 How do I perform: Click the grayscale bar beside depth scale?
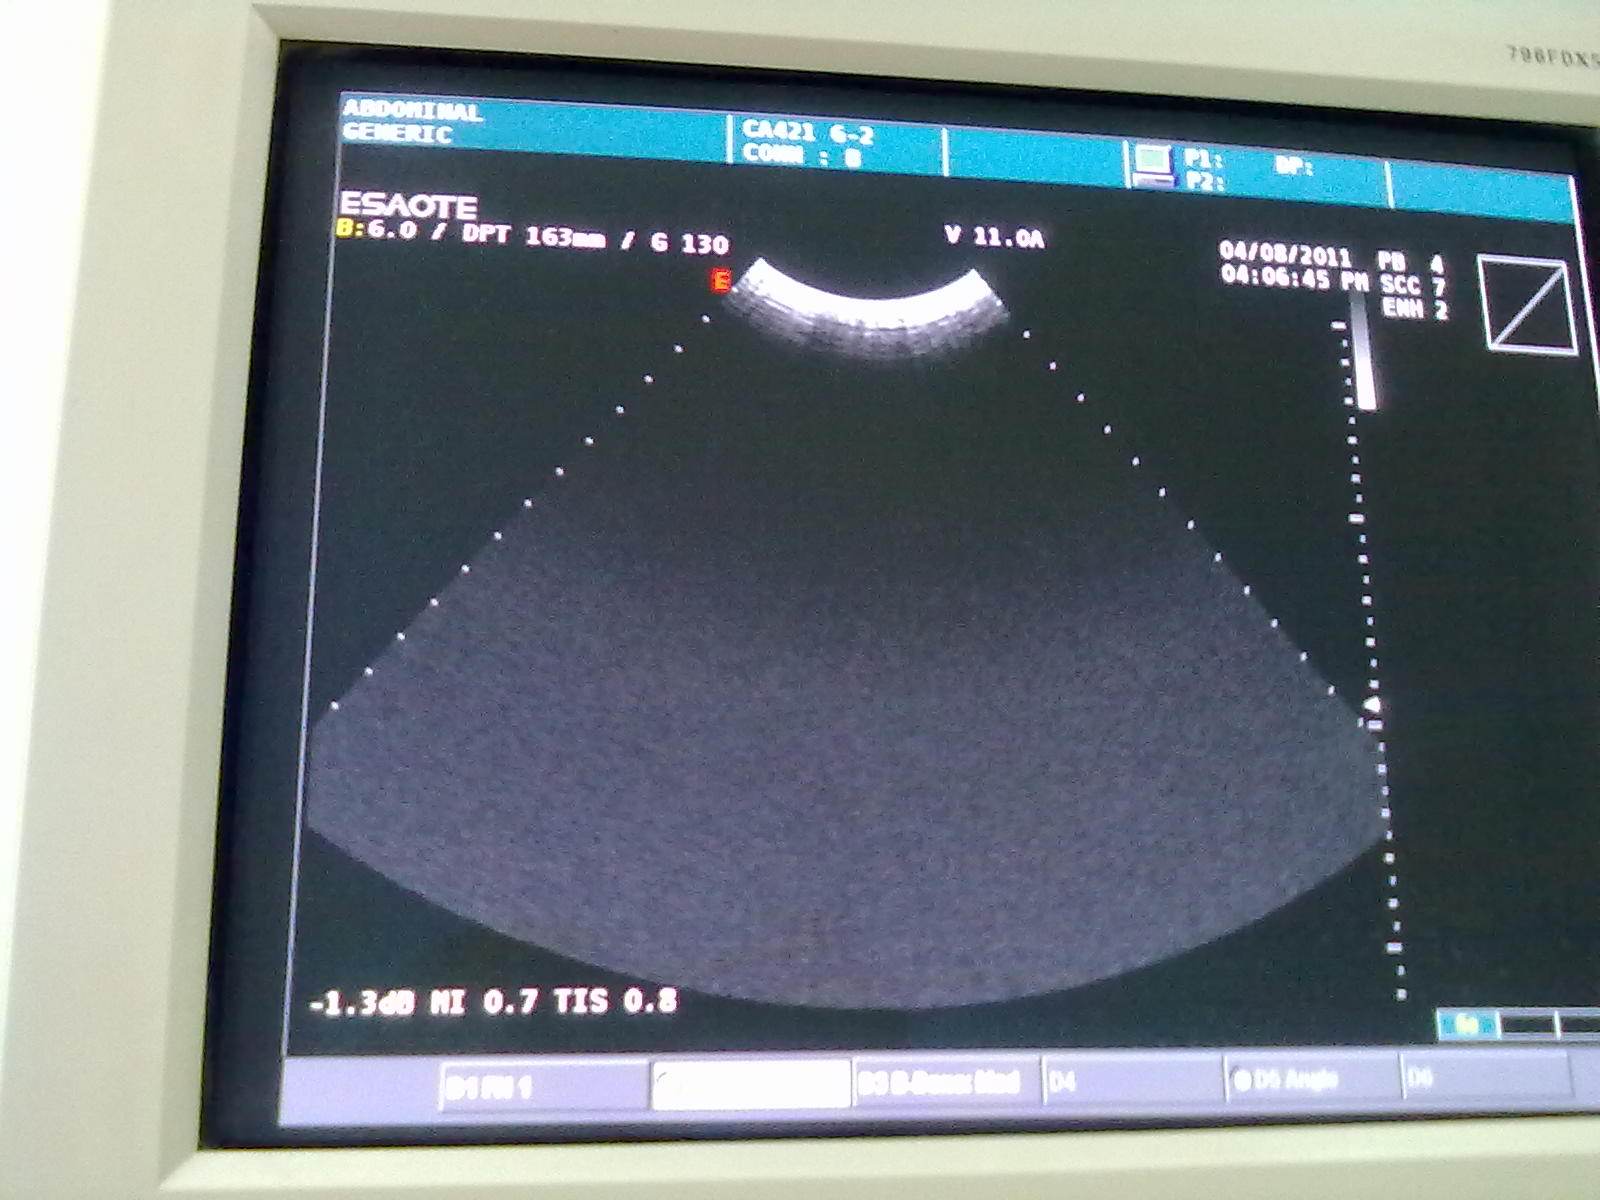click(1364, 360)
